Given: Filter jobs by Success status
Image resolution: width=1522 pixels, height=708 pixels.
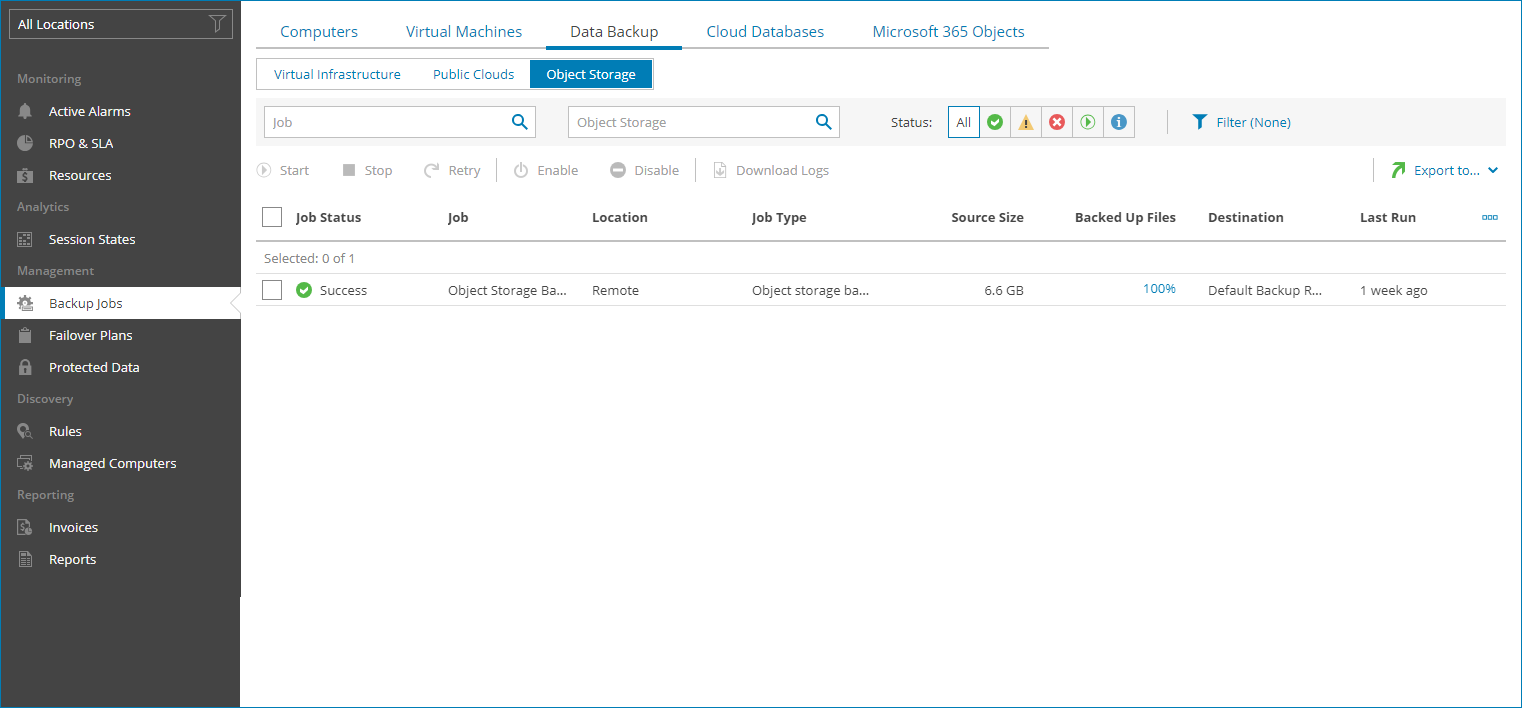Looking at the screenshot, I should click(x=995, y=121).
